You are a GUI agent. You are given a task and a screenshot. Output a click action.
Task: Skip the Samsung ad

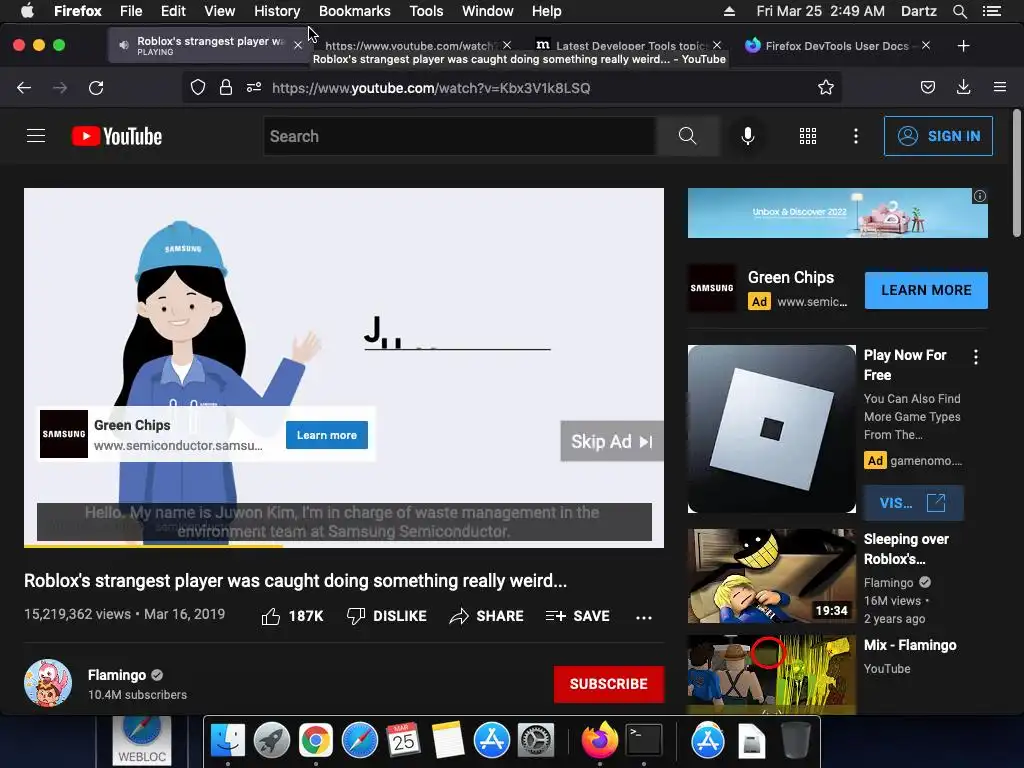(612, 441)
